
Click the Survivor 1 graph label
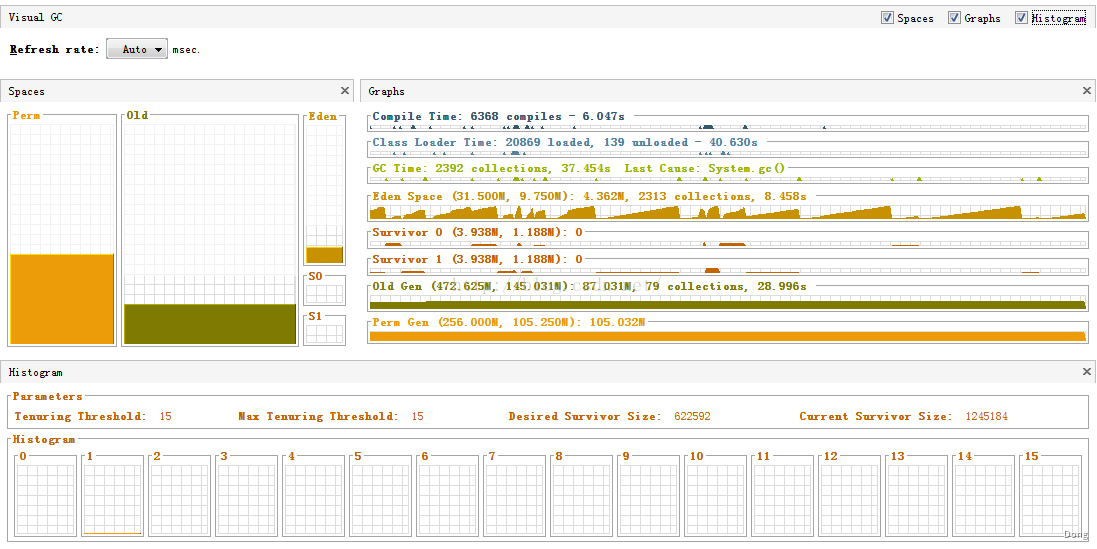coord(477,259)
